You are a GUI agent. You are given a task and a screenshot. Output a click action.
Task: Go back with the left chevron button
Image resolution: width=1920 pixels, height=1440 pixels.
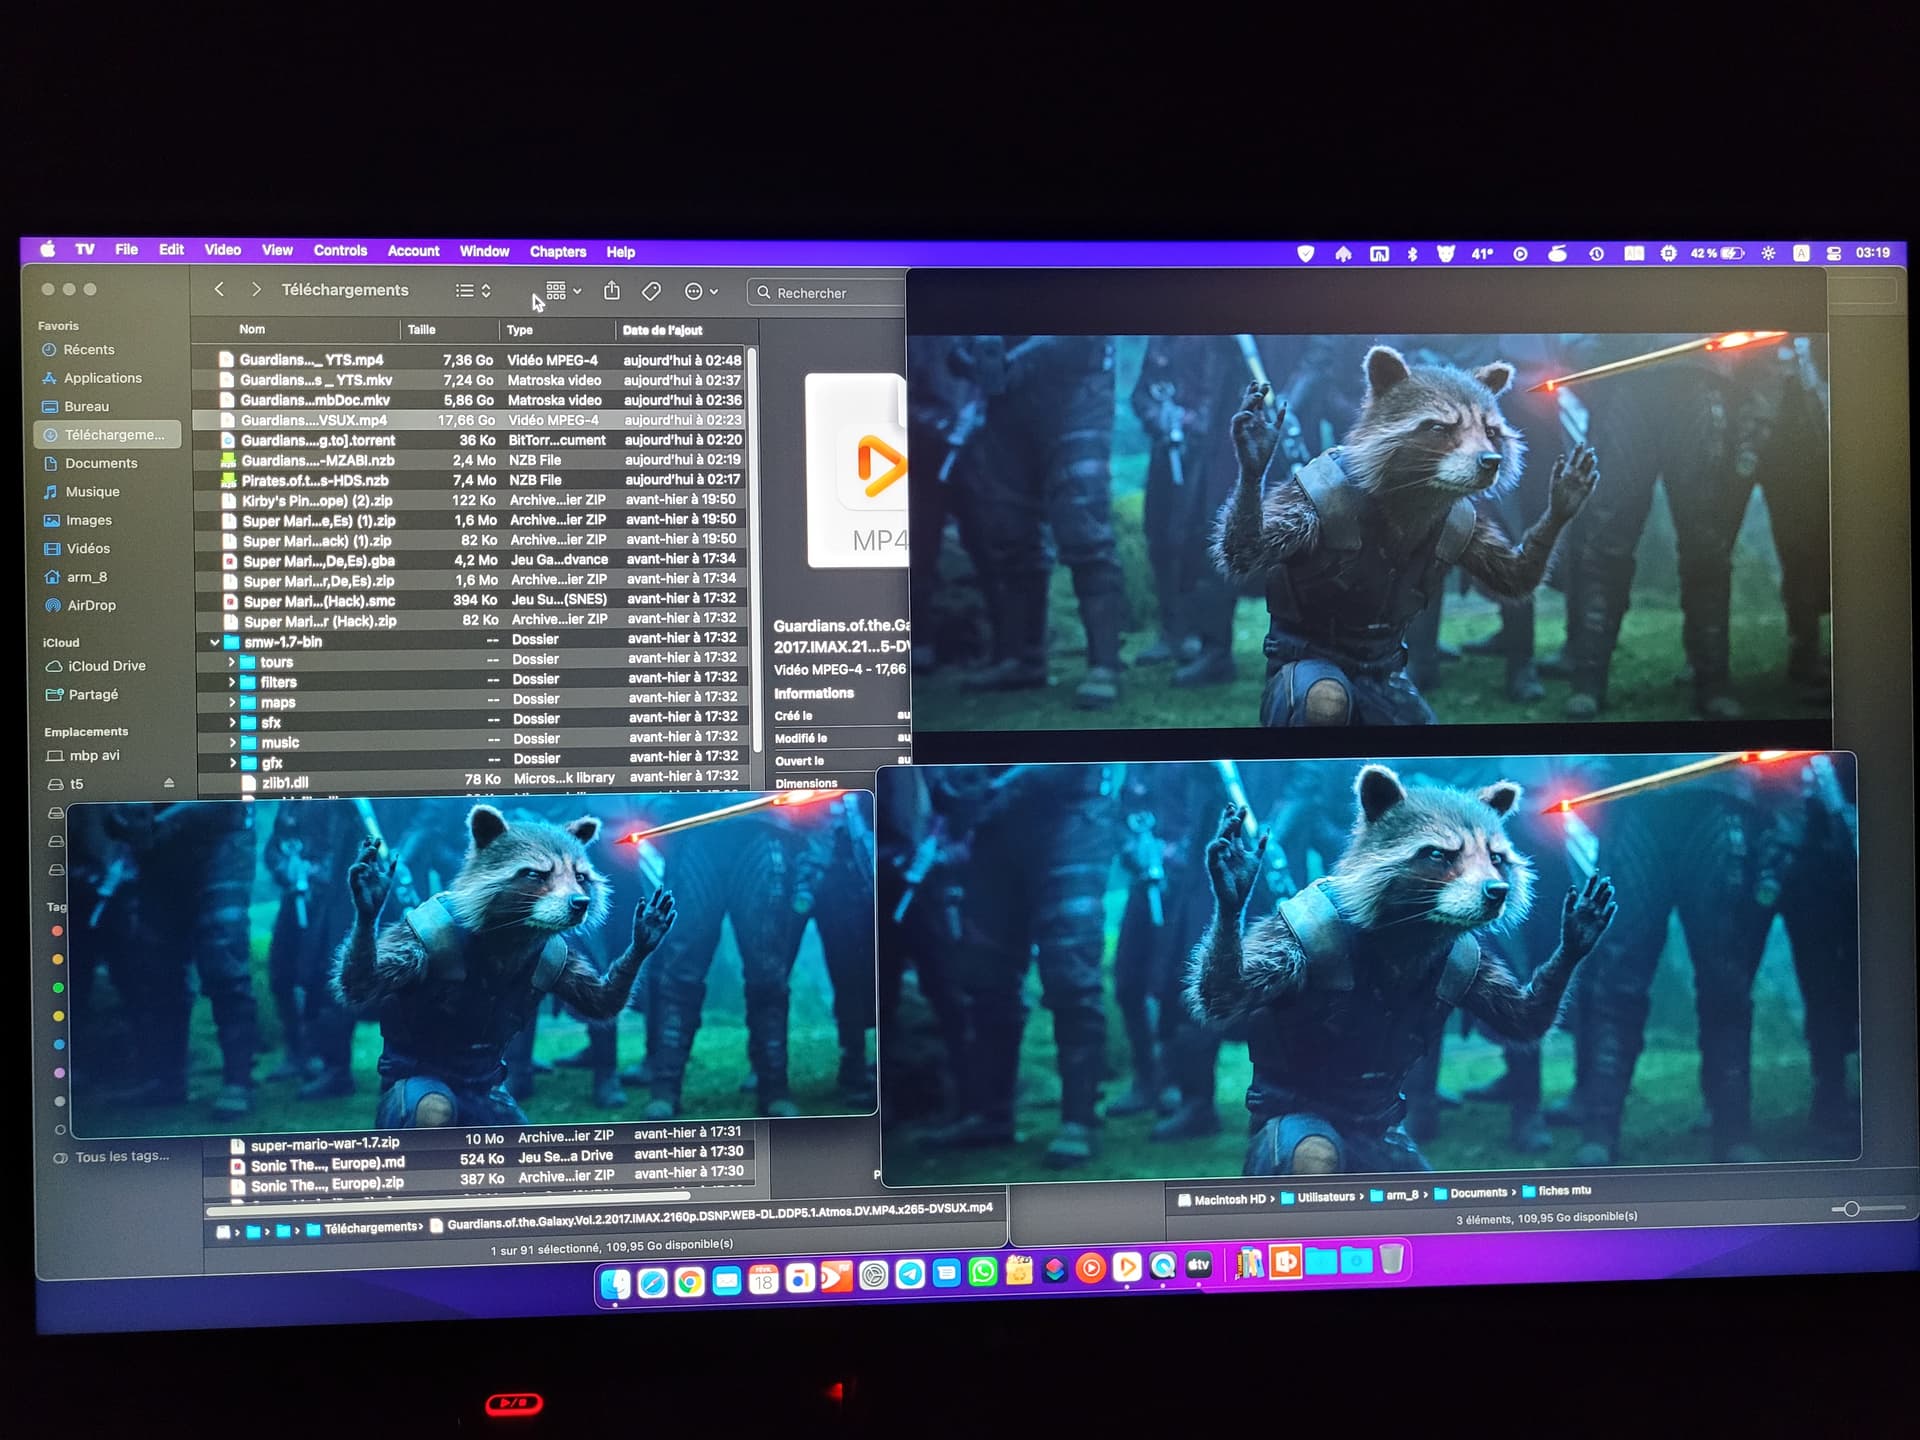(219, 289)
